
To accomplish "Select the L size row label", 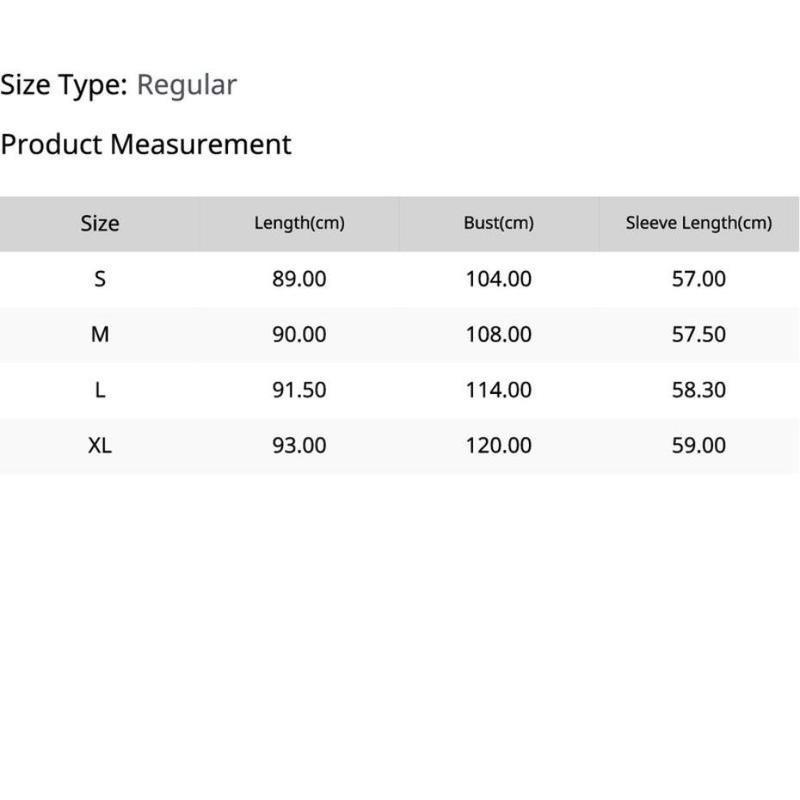I will (x=99, y=390).
